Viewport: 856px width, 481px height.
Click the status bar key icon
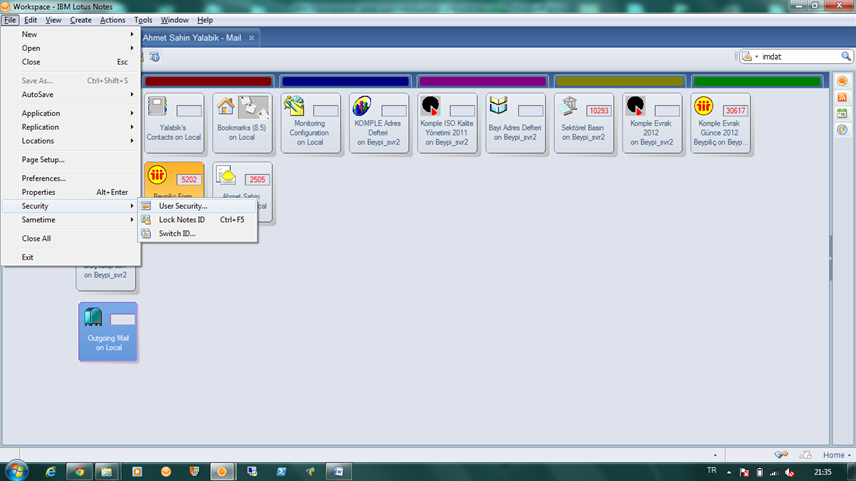click(781, 455)
